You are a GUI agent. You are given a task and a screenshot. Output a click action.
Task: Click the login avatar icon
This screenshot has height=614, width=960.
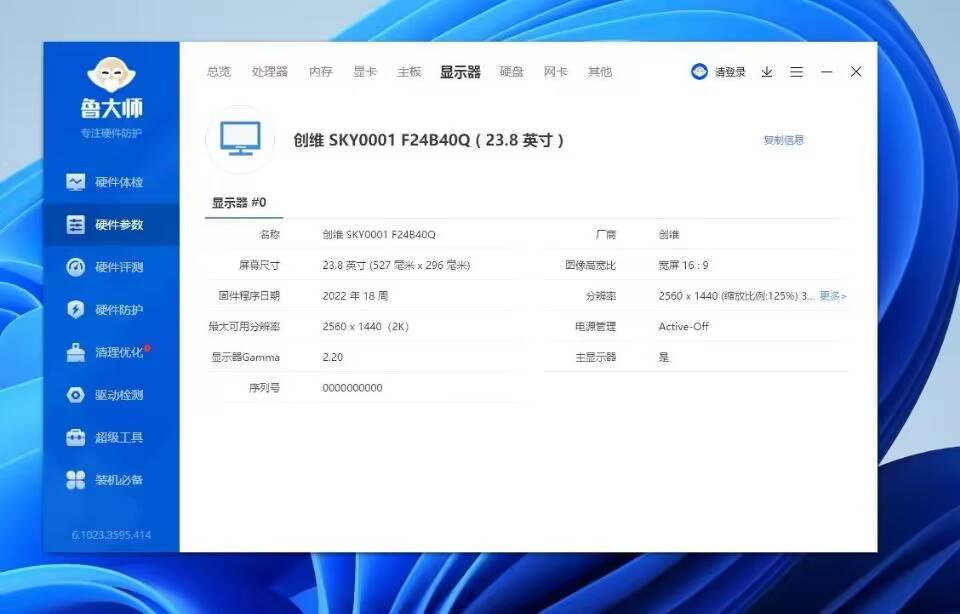tap(699, 72)
